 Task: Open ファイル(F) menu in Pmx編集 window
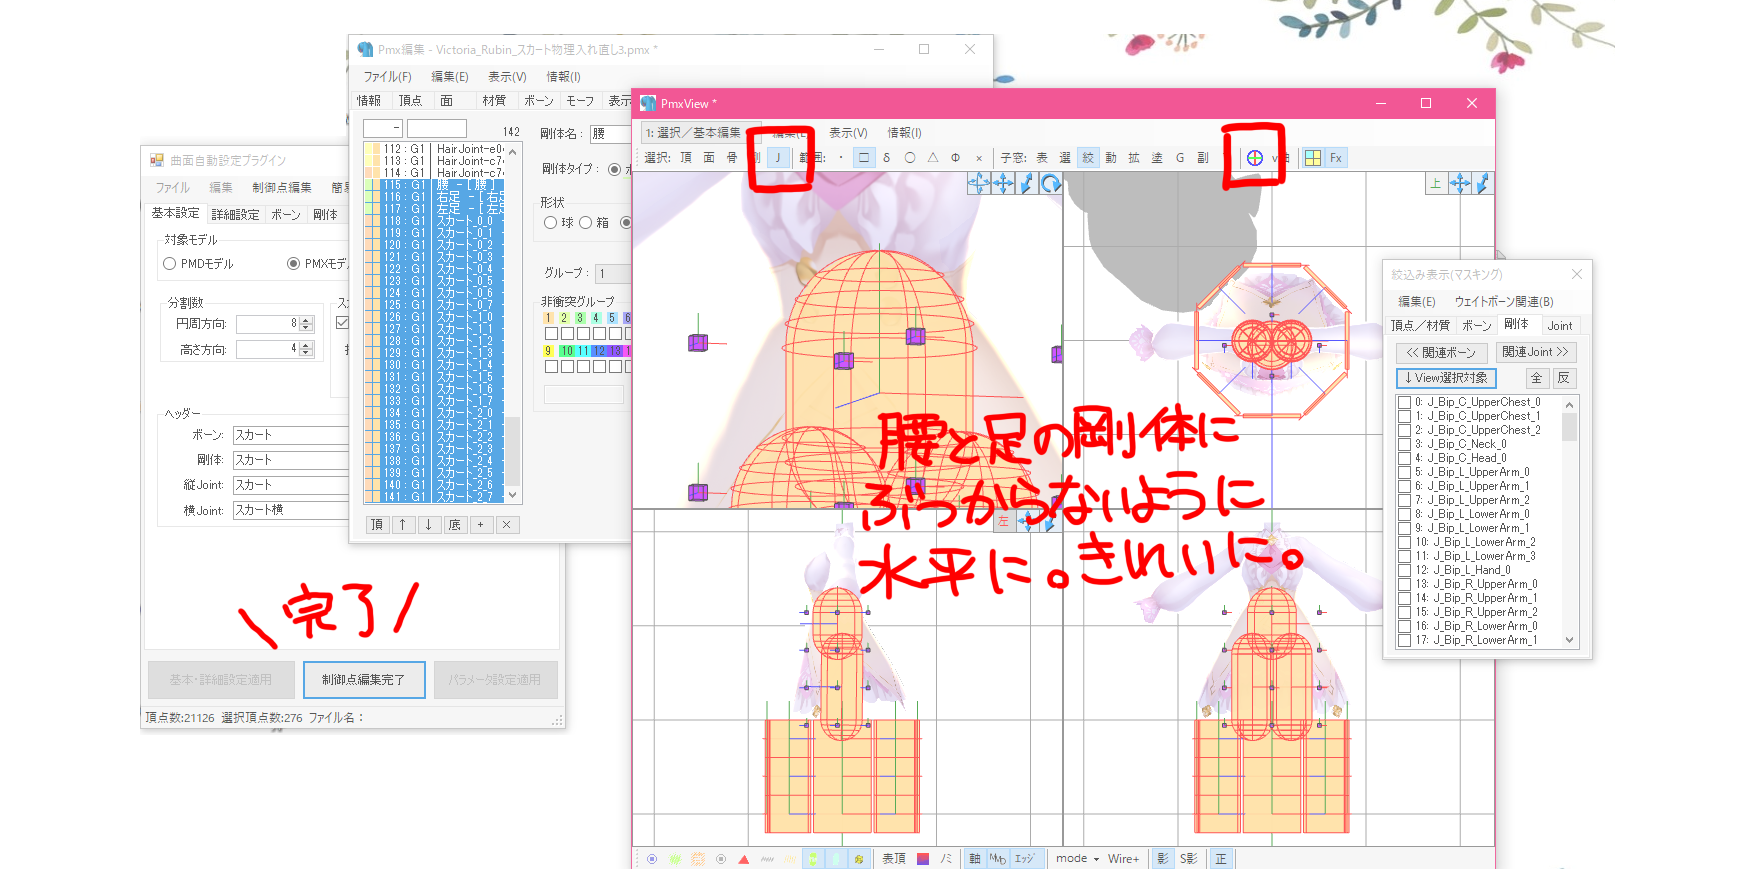(x=387, y=77)
